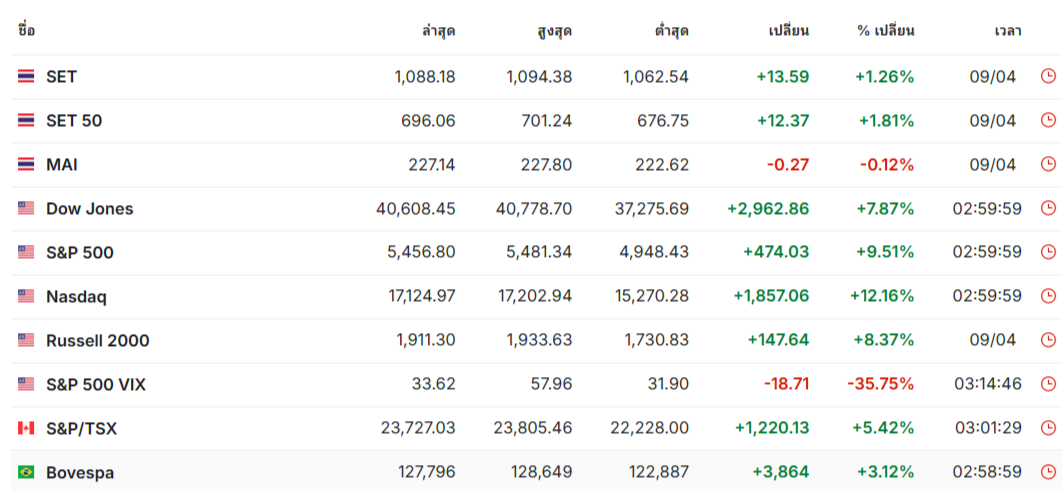Viewport: 1062px width, 491px height.
Task: Open the Bovespa index page
Action: (80, 472)
